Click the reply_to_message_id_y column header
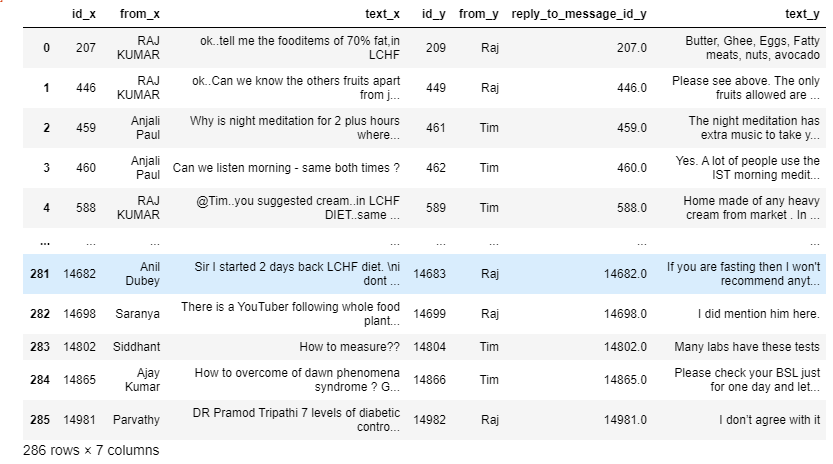This screenshot has width=833, height=464. [x=579, y=14]
